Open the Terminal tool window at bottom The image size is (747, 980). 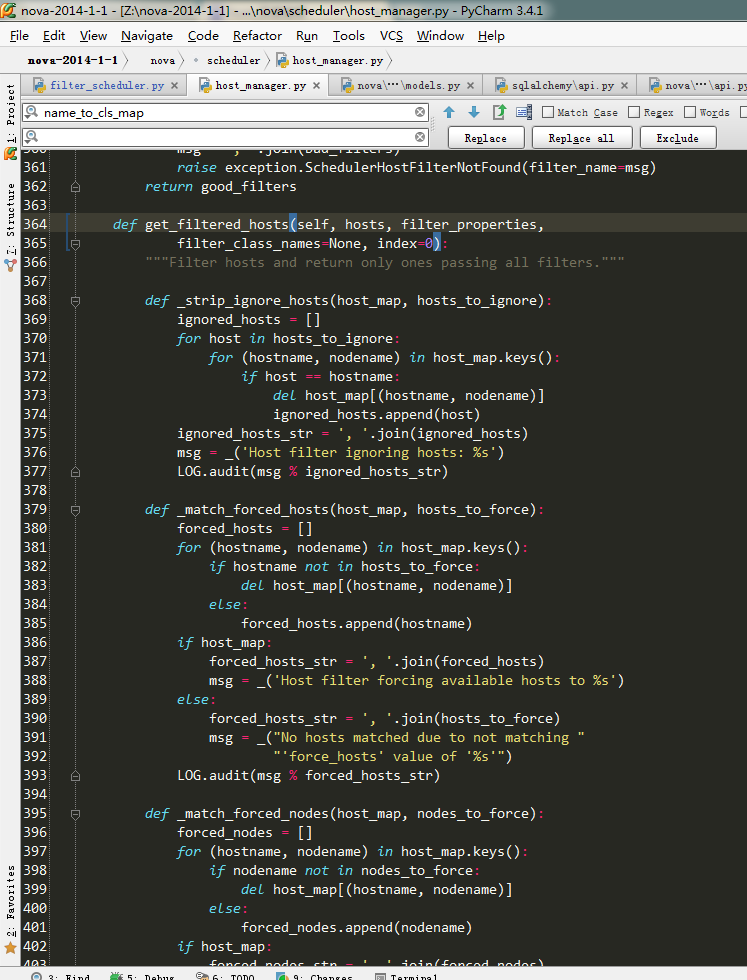[x=406, y=976]
